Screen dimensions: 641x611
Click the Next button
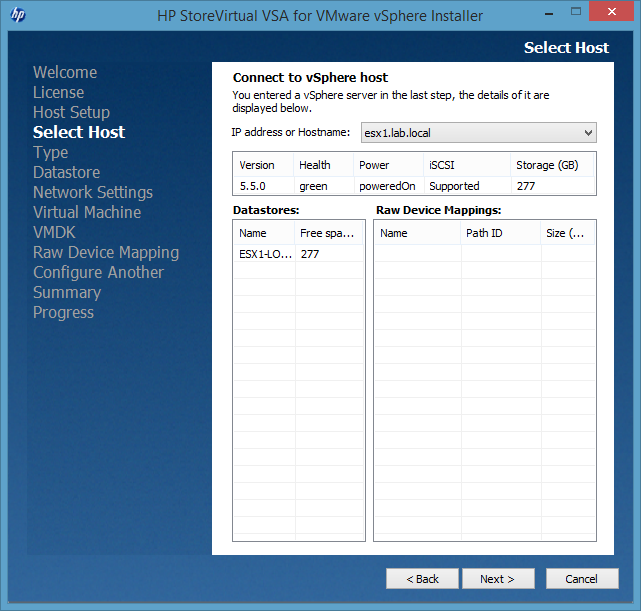(x=498, y=579)
